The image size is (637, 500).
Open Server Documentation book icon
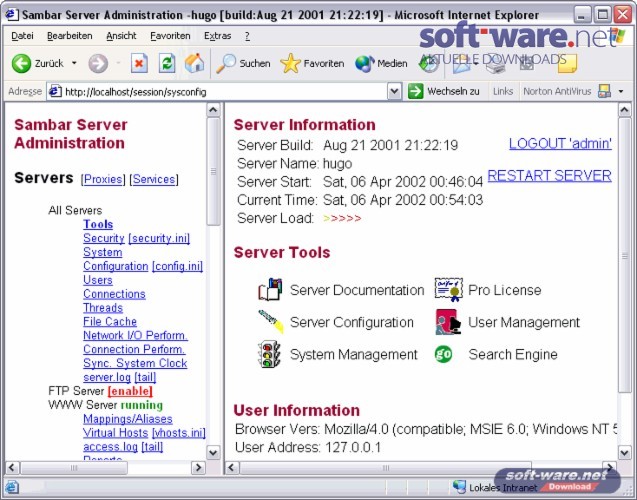click(270, 290)
